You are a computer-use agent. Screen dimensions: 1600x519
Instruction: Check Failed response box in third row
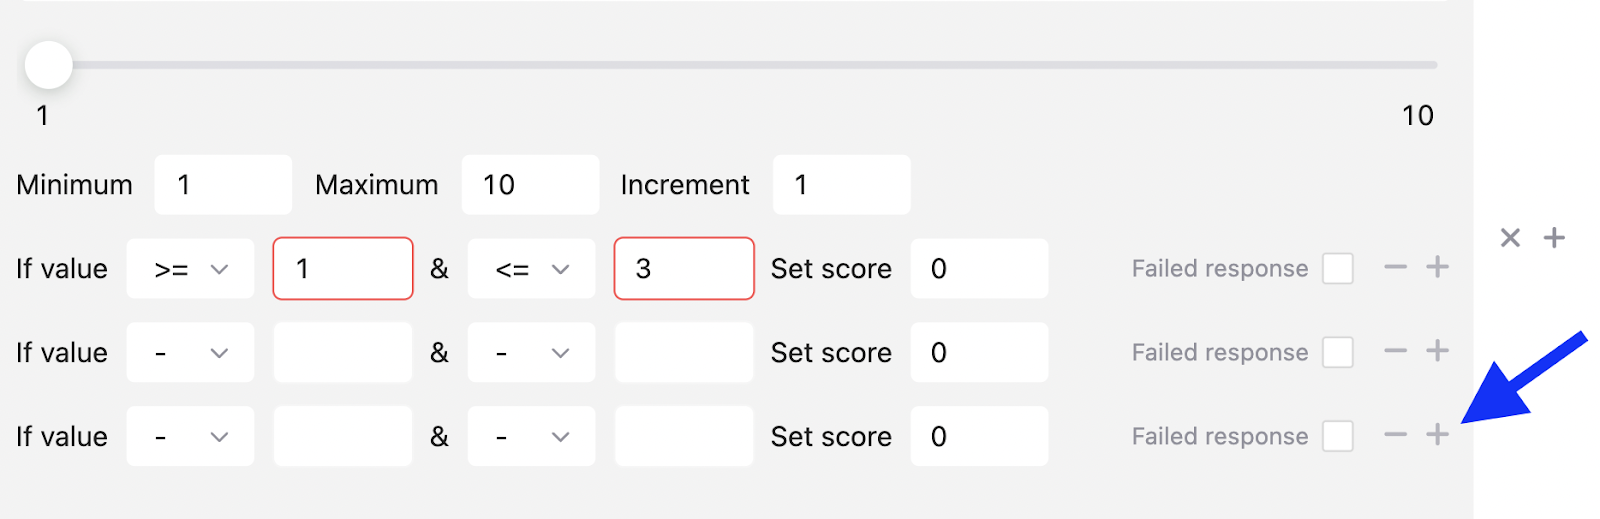click(1337, 436)
